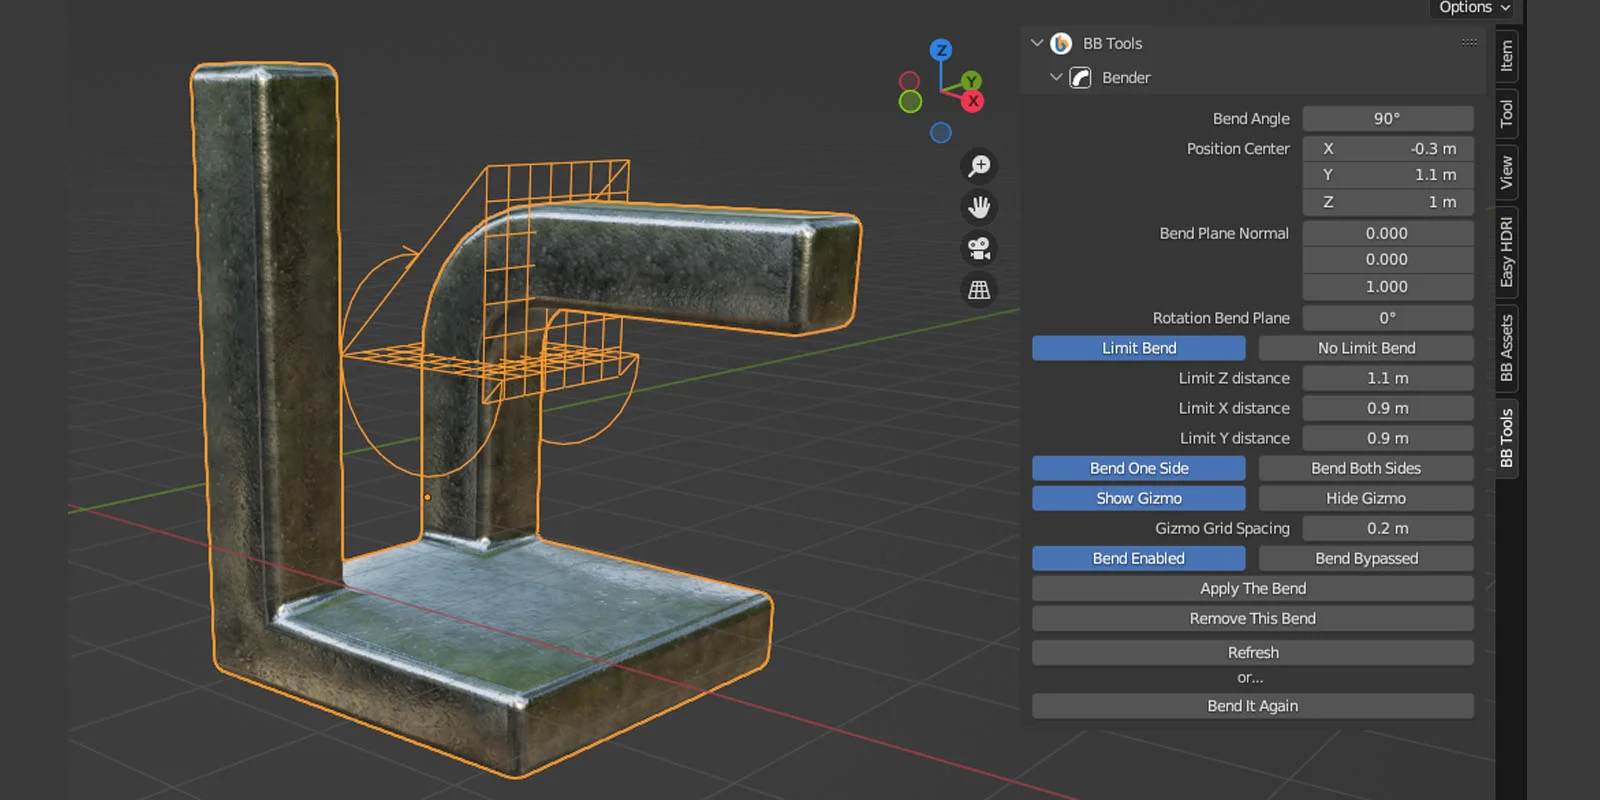Viewport: 1600px width, 800px height.
Task: Click the blue Z axis gizmo ball
Action: click(x=941, y=50)
